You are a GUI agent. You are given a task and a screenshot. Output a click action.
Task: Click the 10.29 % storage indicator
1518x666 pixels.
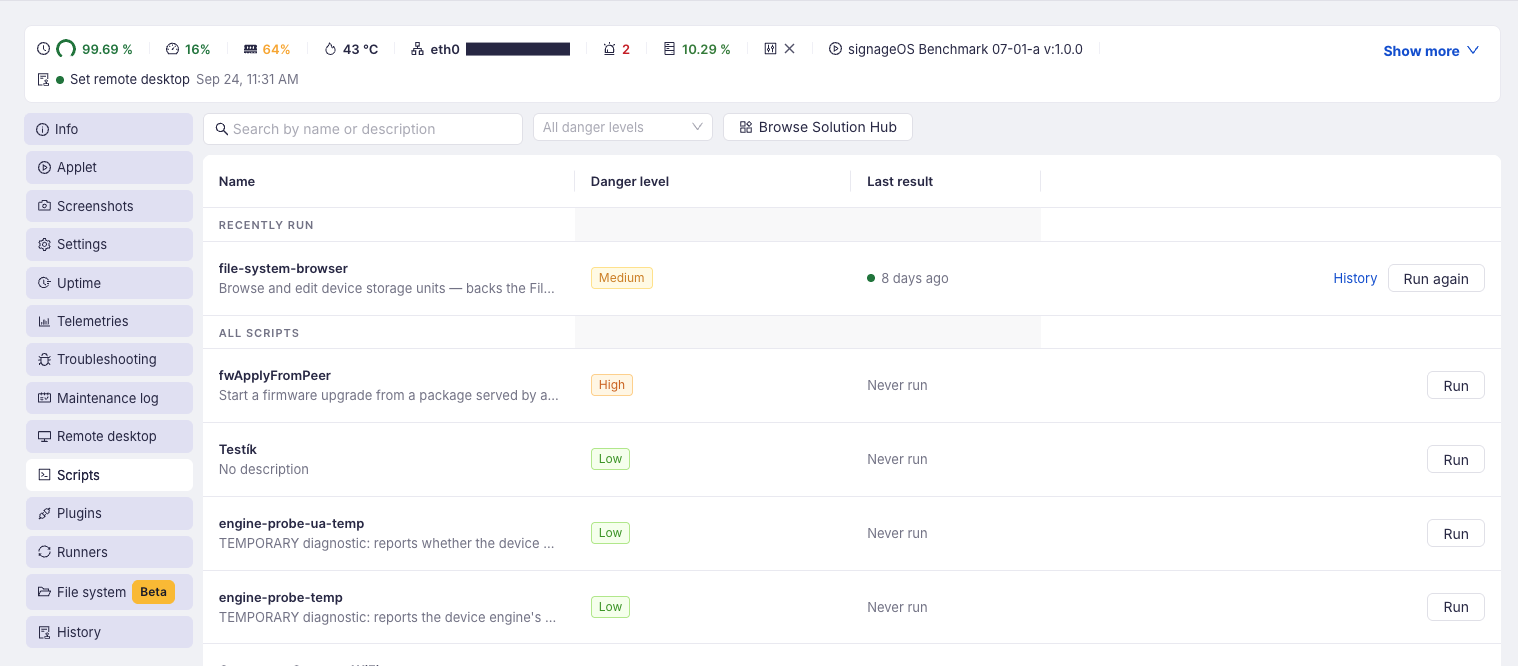click(697, 49)
